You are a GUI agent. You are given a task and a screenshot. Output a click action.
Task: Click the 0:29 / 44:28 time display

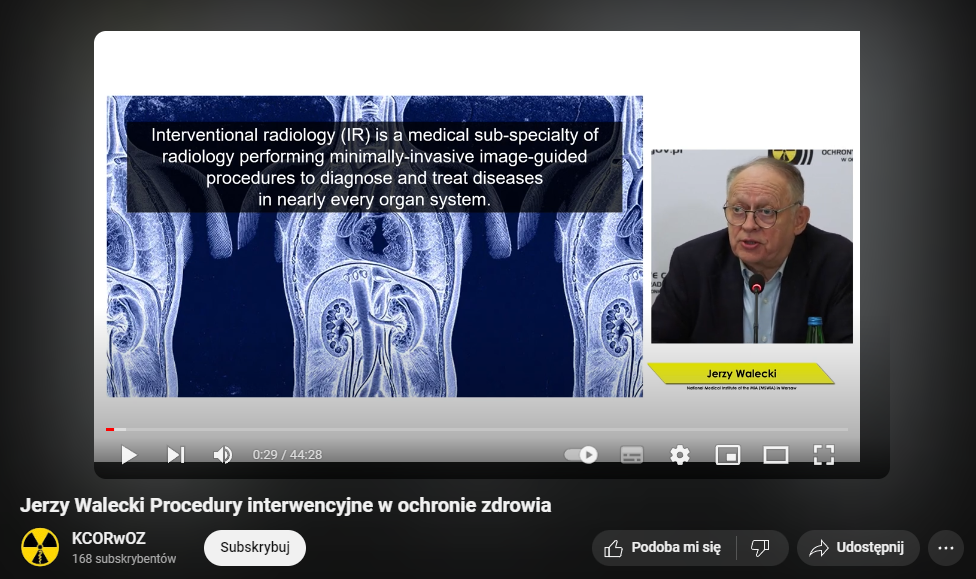coord(288,455)
